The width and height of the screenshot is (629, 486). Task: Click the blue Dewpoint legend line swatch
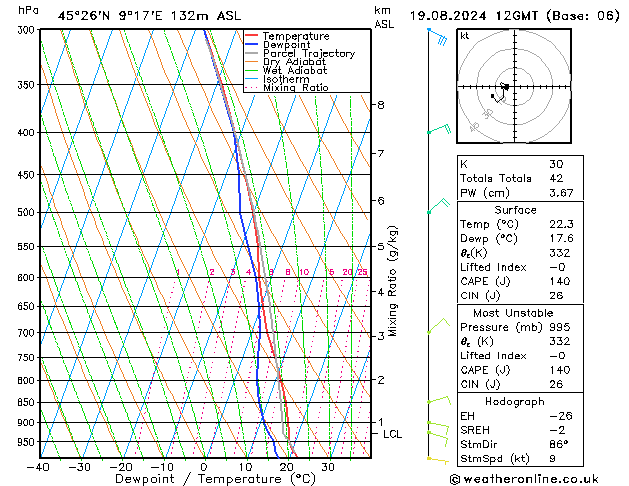252,44
